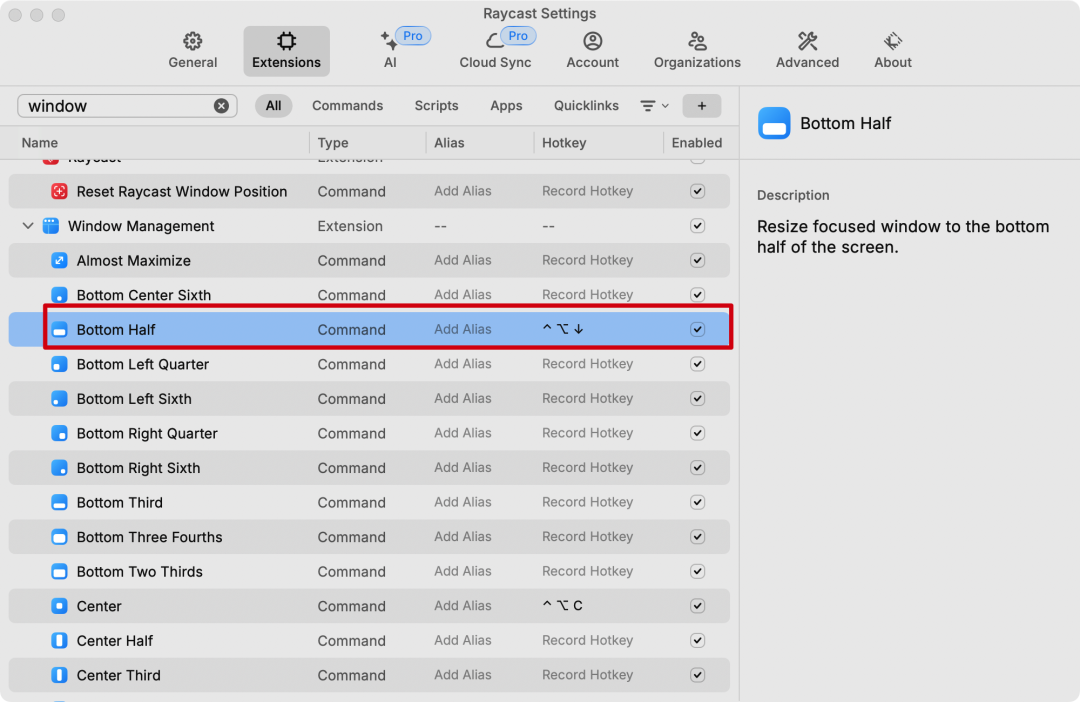Record hotkey for Bottom Left Quarter

(588, 364)
